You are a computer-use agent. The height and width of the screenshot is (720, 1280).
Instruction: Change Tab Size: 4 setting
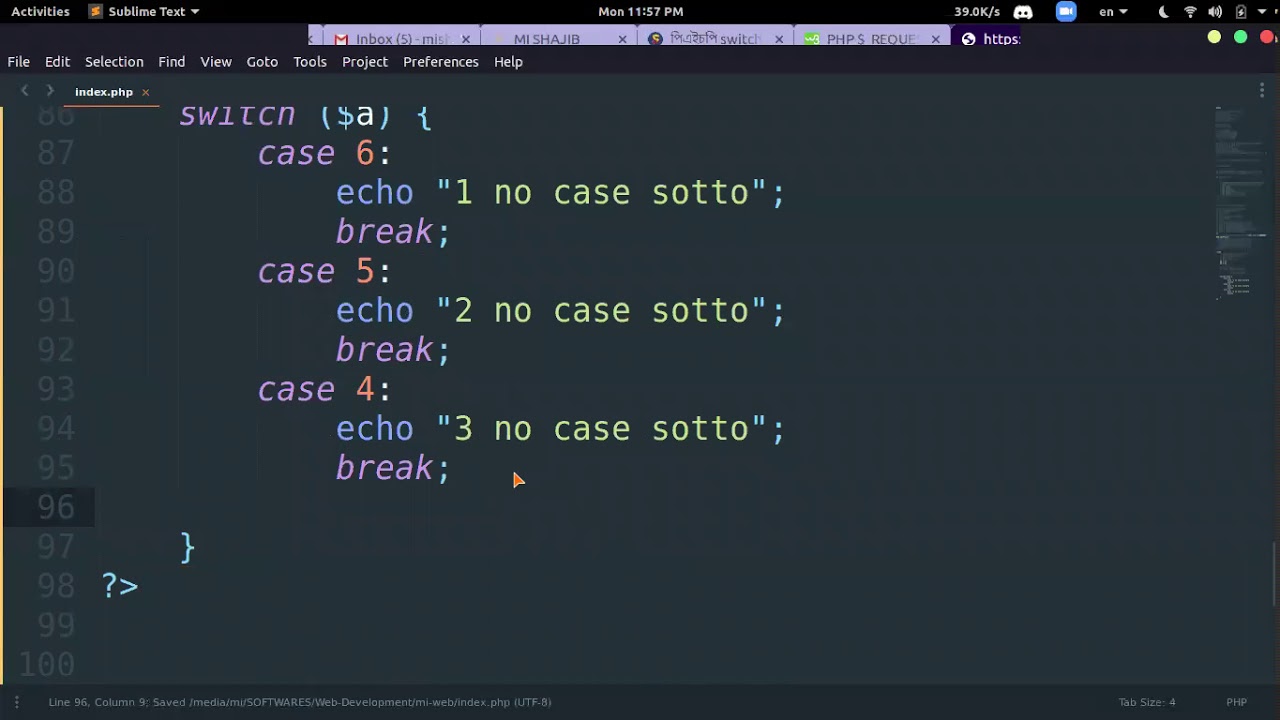1147,702
